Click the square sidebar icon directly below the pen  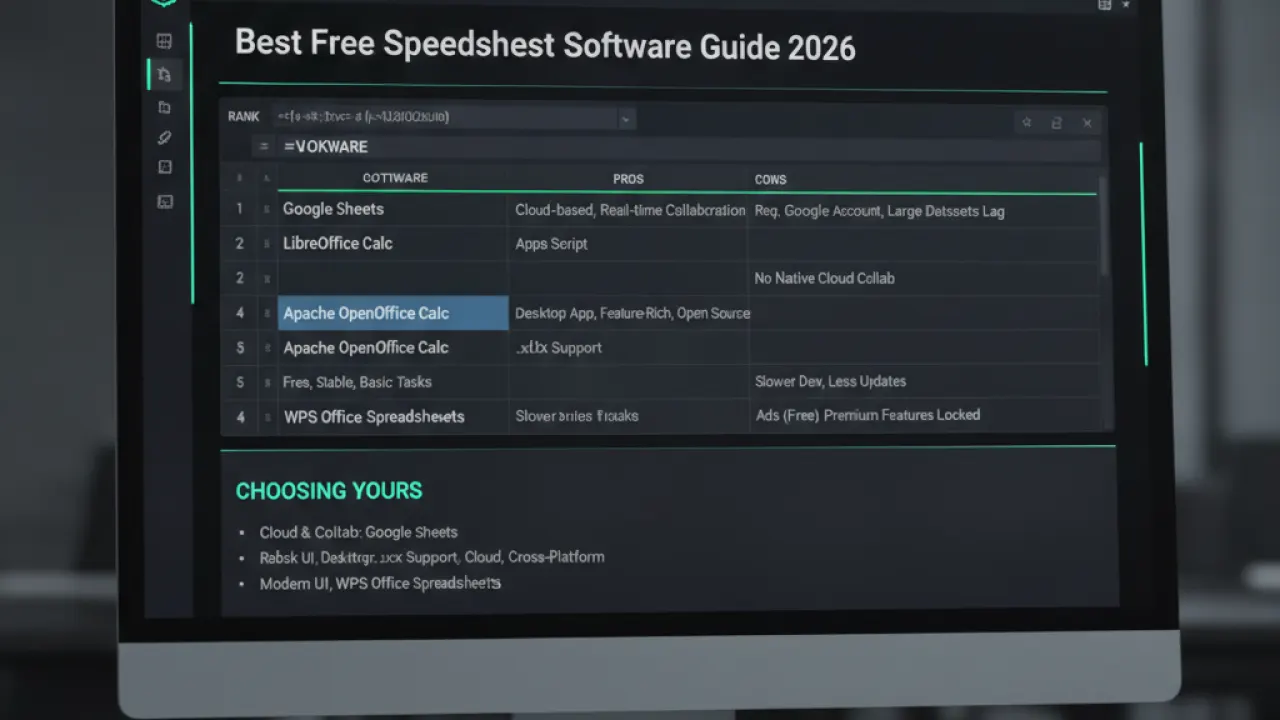tap(165, 167)
